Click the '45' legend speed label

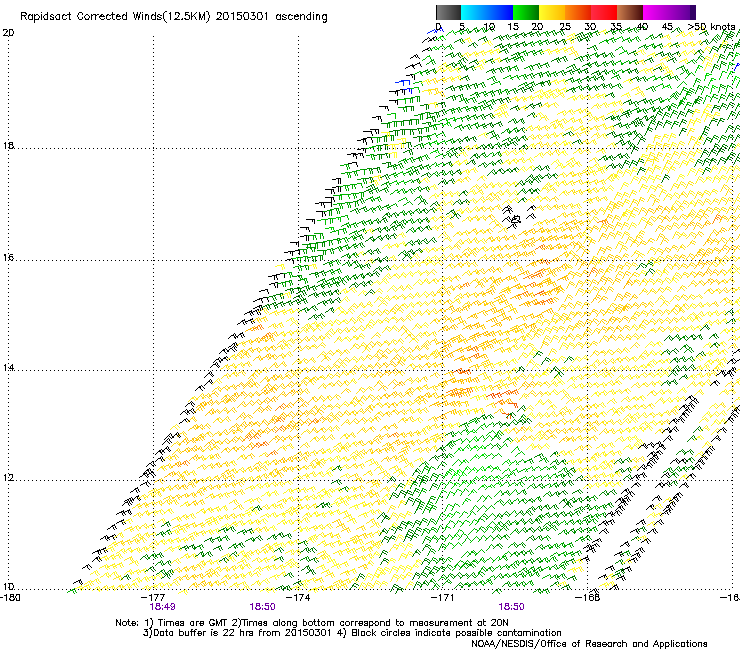tap(667, 27)
